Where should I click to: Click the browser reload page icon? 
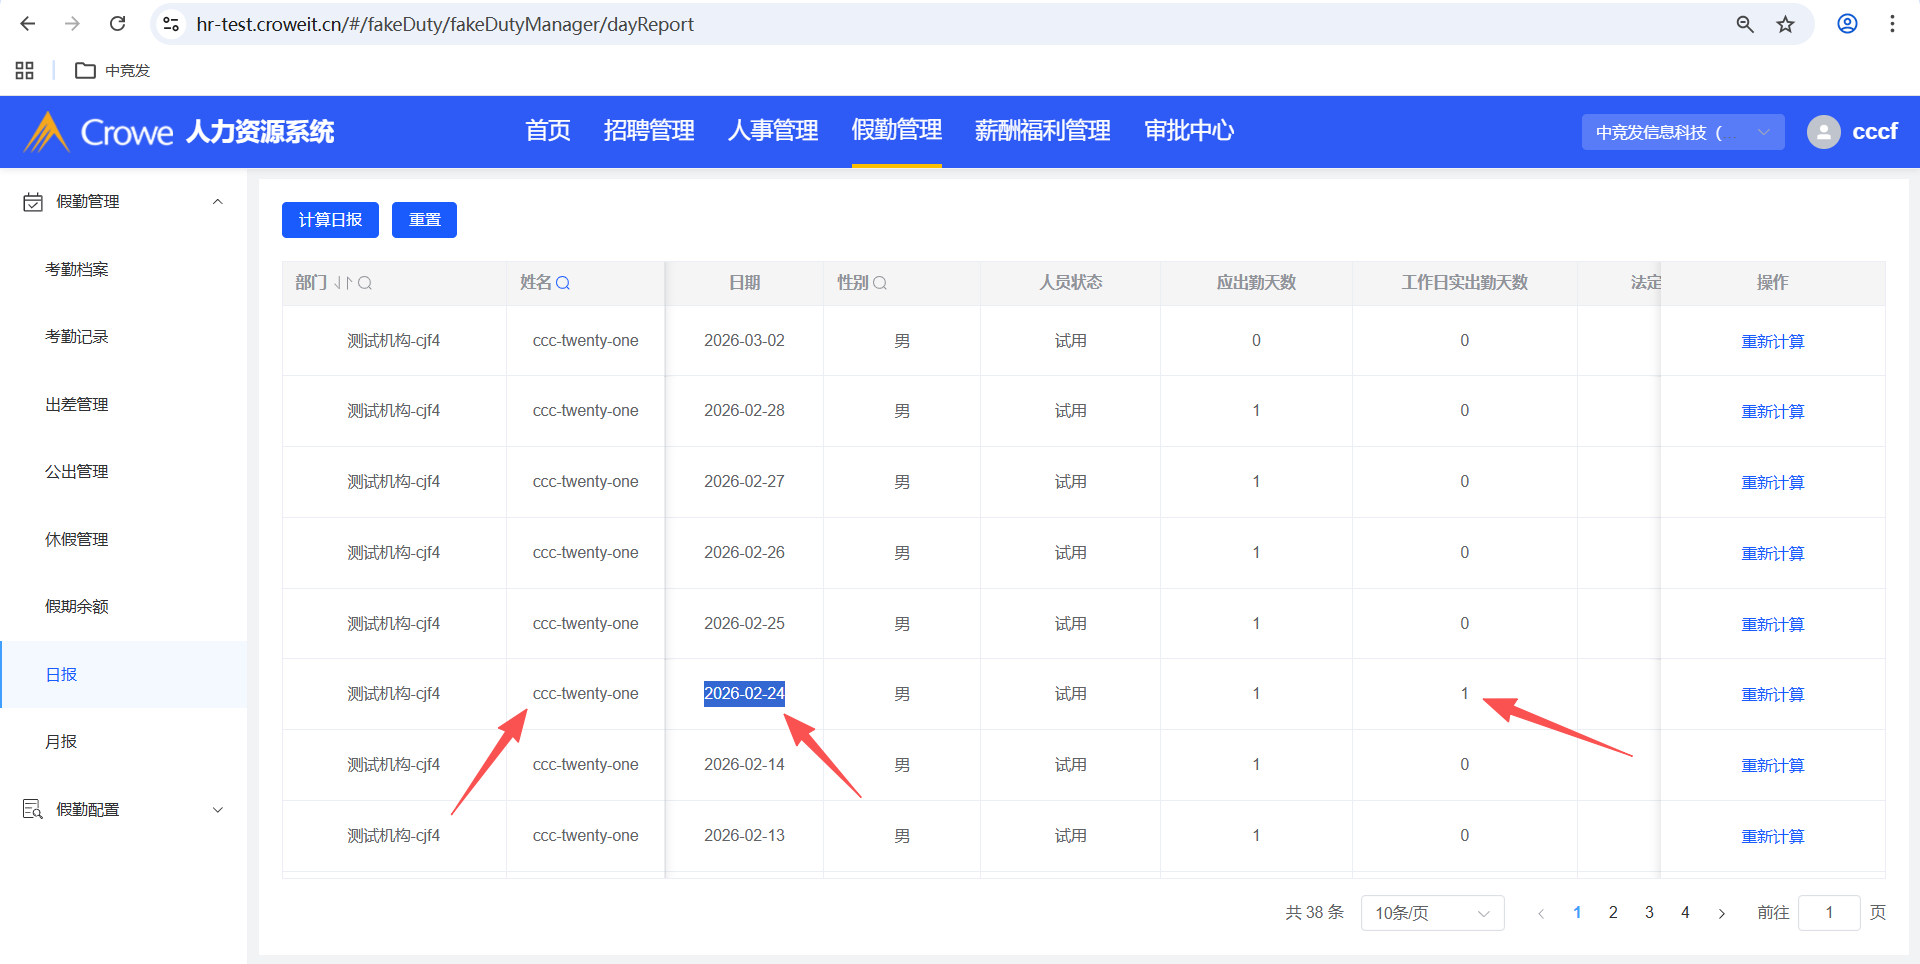[117, 24]
